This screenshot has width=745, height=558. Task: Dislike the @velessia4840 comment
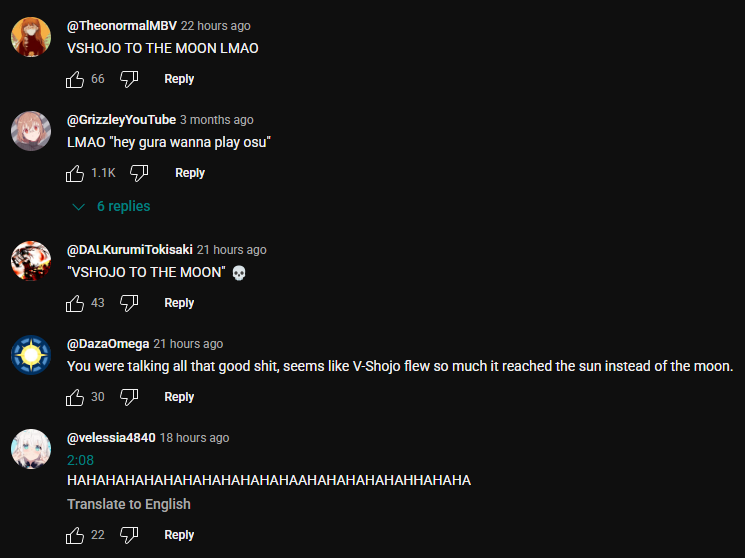coord(129,535)
